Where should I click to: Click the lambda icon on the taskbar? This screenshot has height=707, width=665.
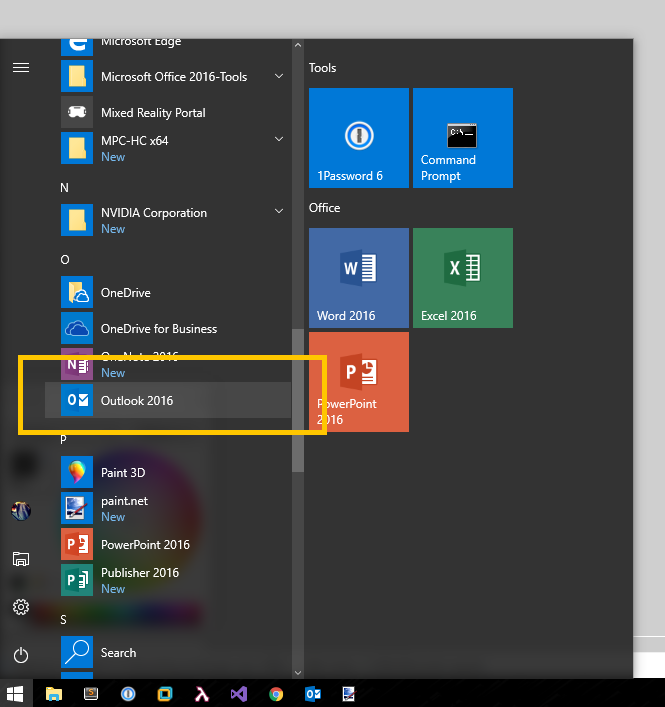202,693
